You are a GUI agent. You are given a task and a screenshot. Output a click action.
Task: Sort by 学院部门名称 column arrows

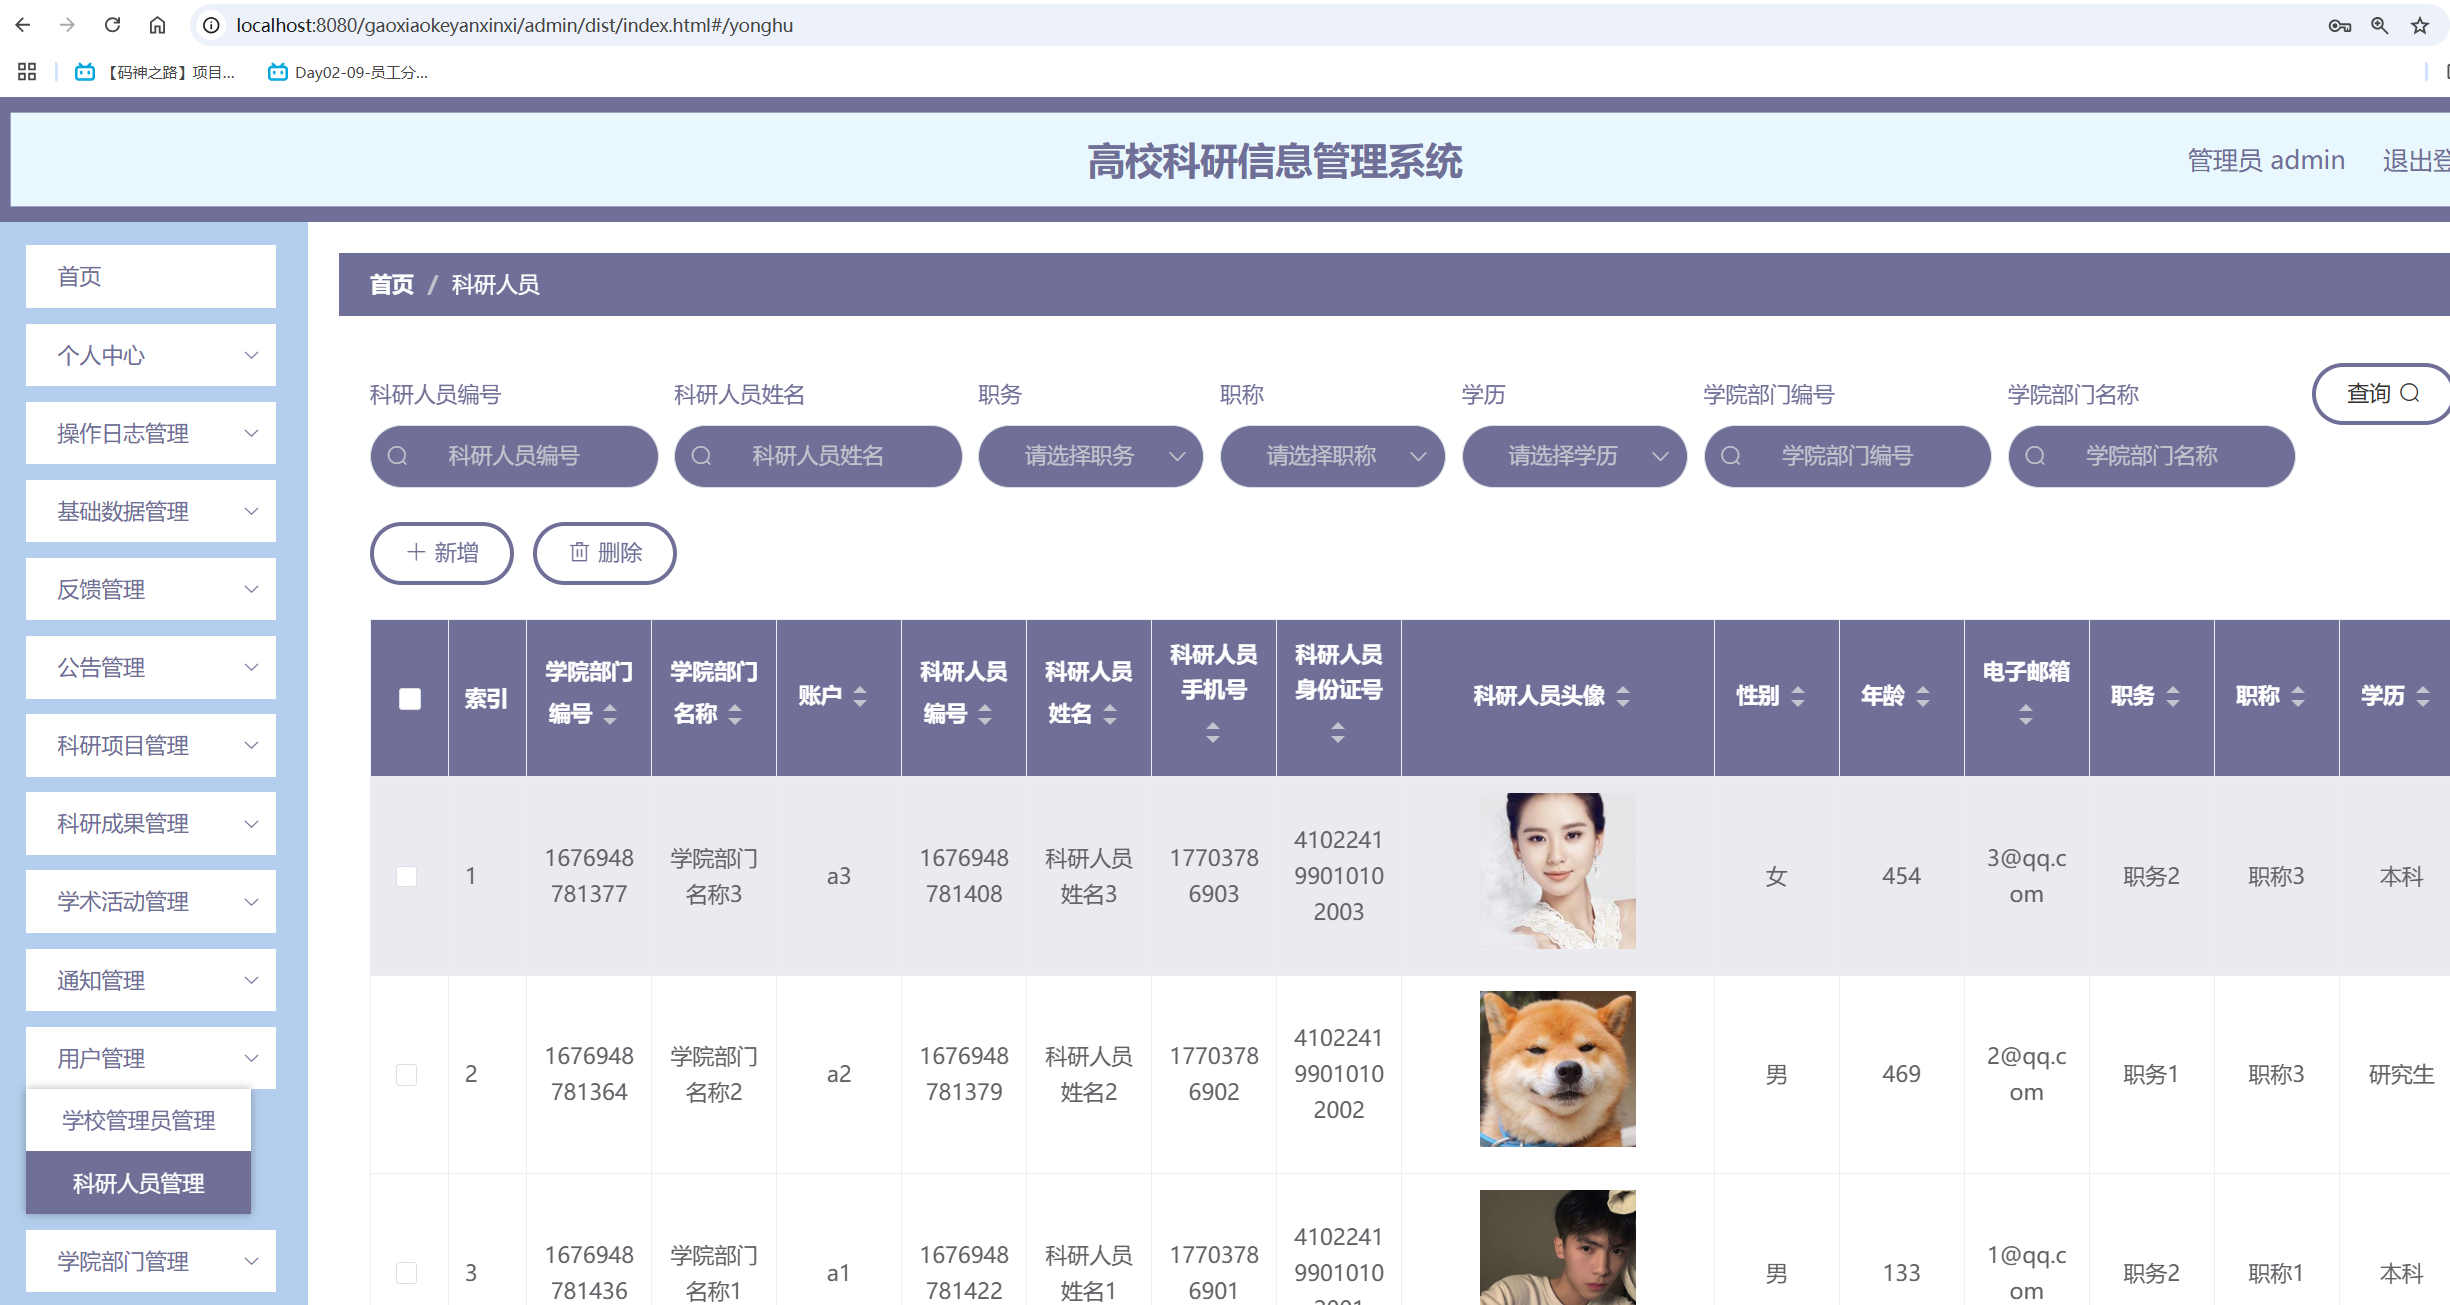tap(735, 714)
